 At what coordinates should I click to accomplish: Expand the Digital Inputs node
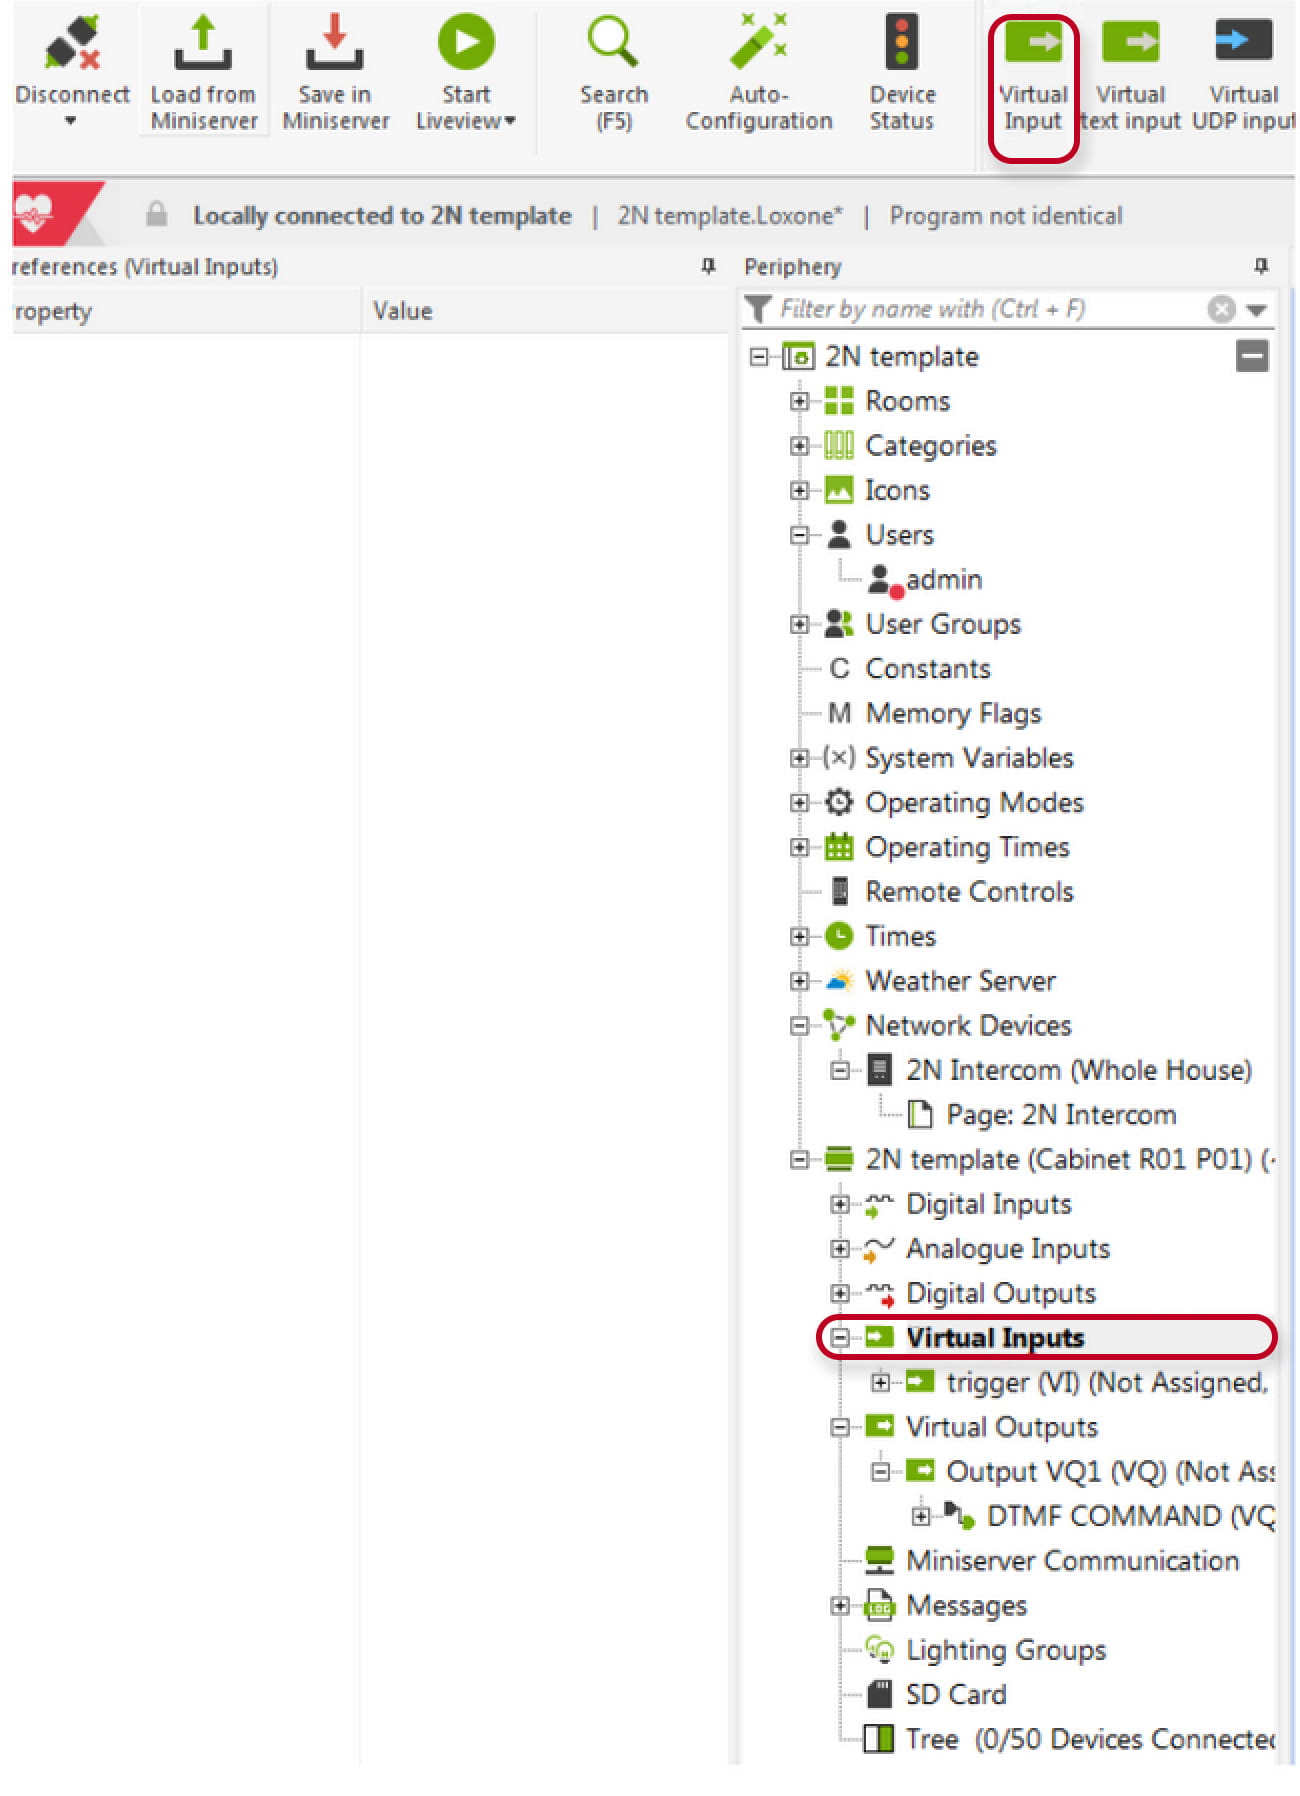(x=839, y=1204)
